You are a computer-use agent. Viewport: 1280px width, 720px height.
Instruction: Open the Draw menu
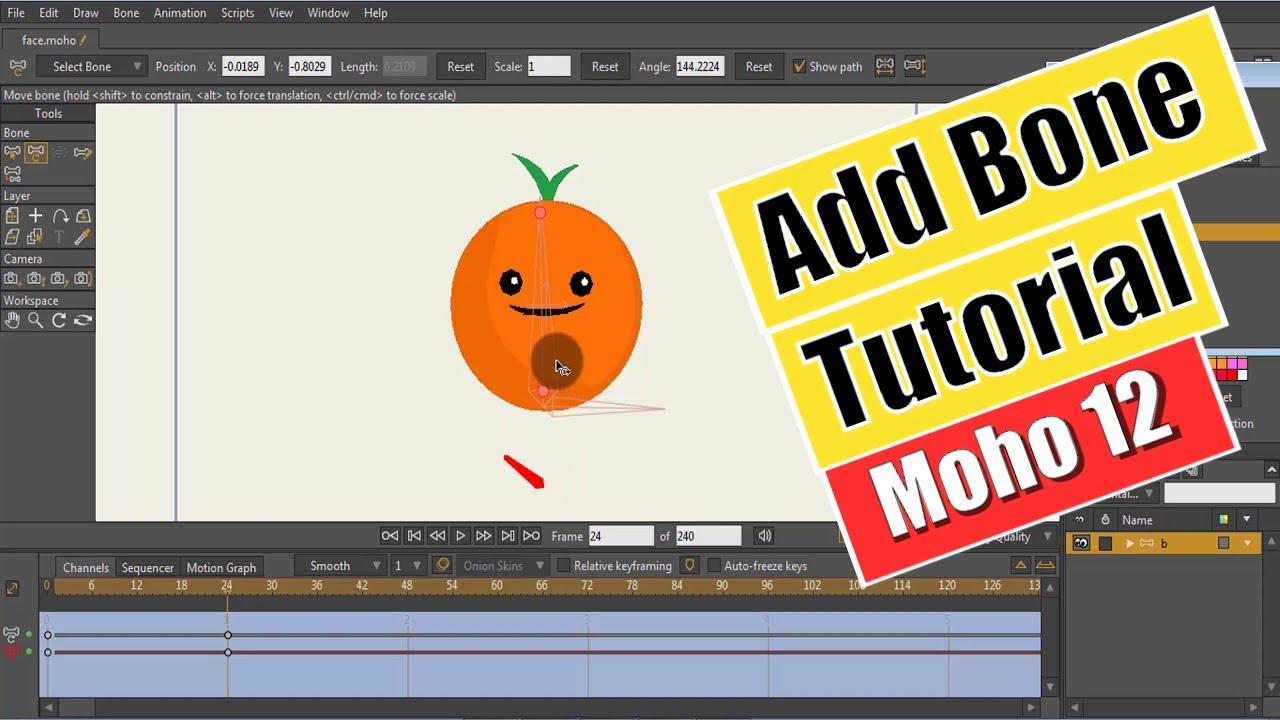point(86,13)
